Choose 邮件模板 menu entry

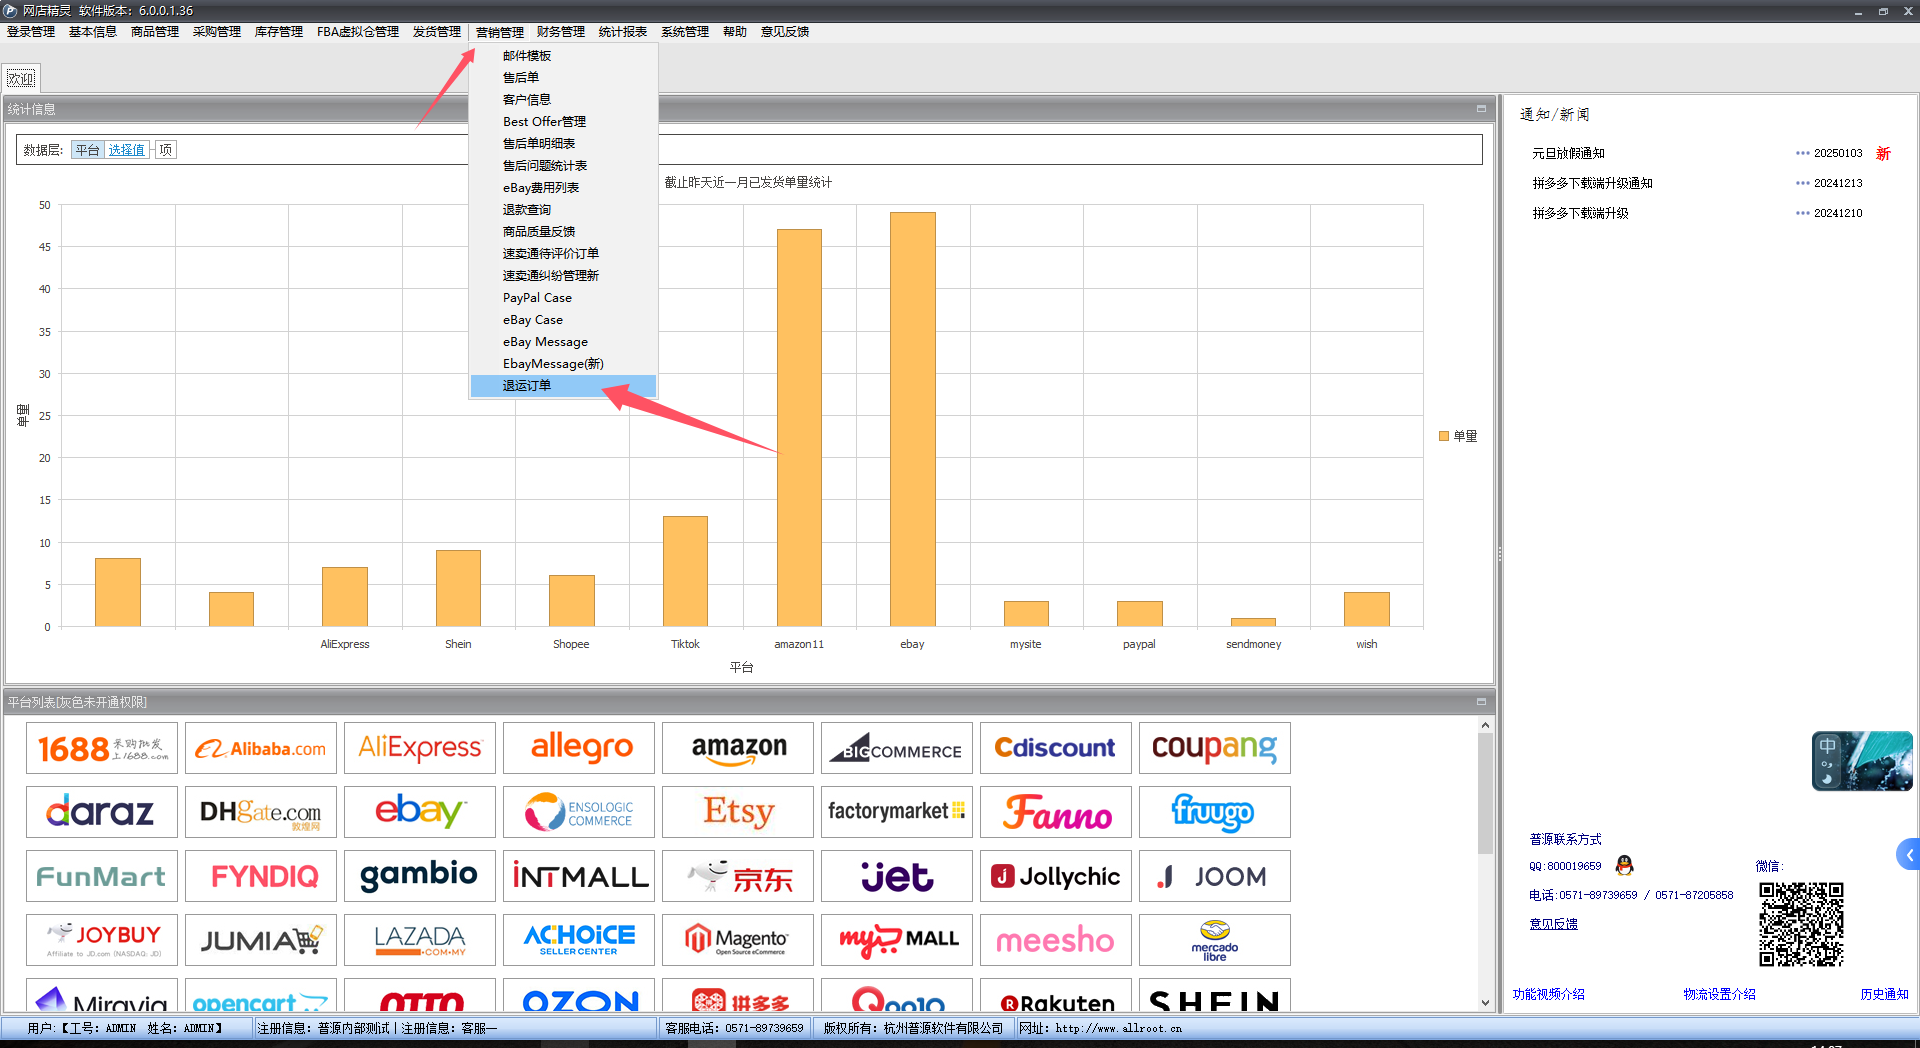(x=563, y=56)
